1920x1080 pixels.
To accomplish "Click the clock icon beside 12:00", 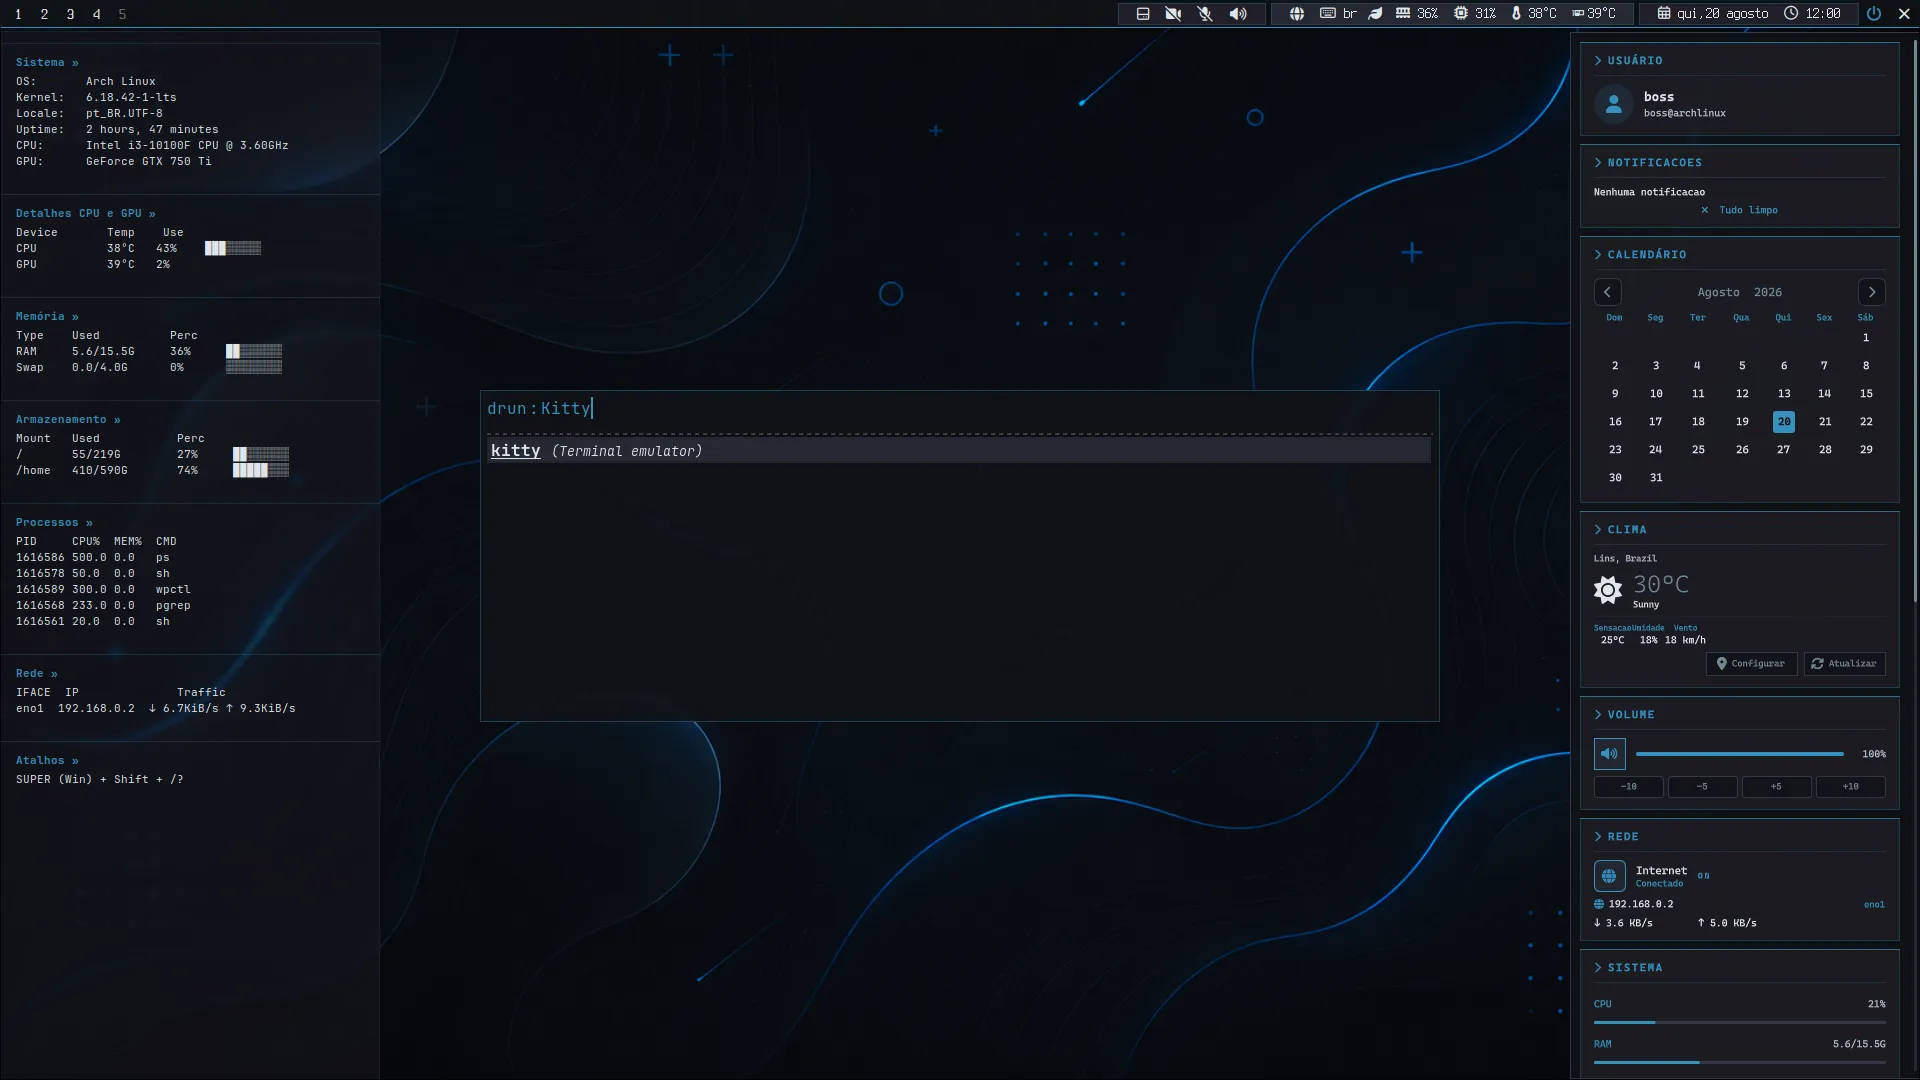I will pos(1791,14).
